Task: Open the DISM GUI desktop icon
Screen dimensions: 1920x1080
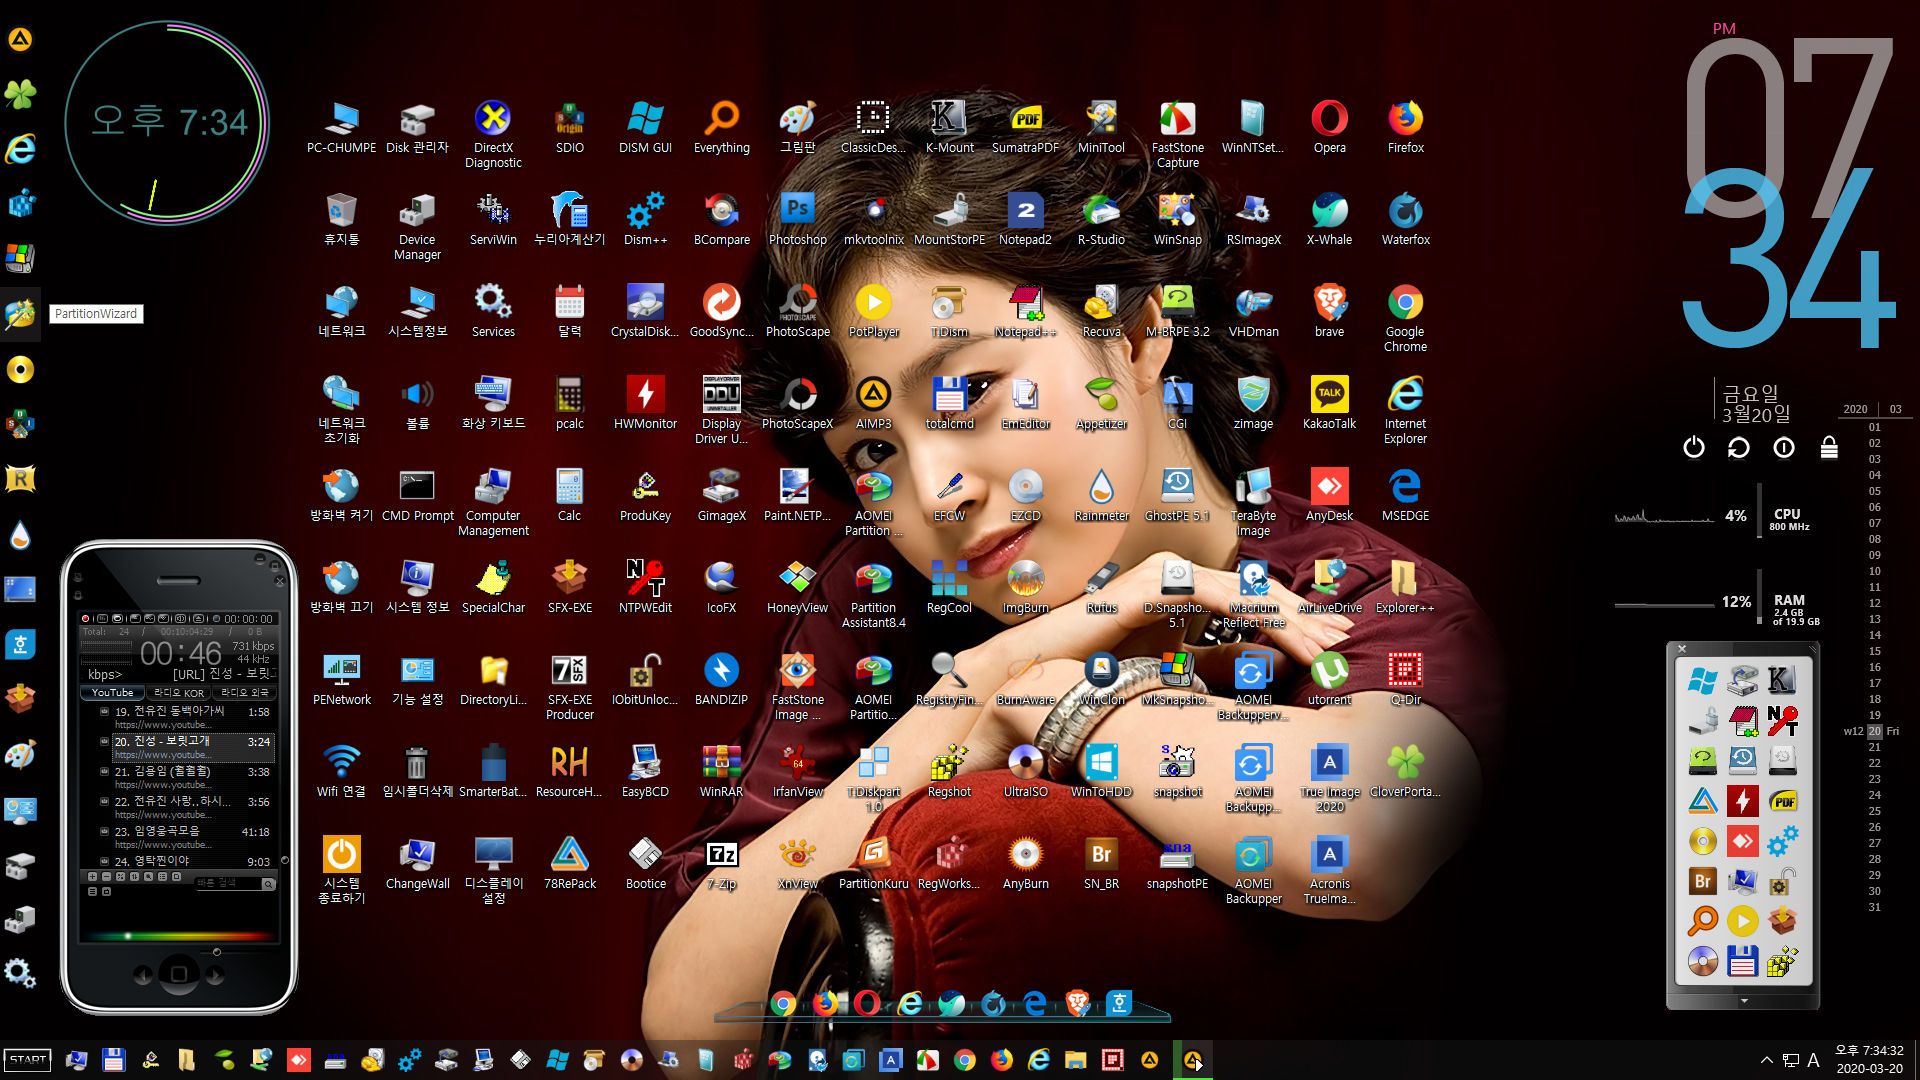Action: [645, 127]
